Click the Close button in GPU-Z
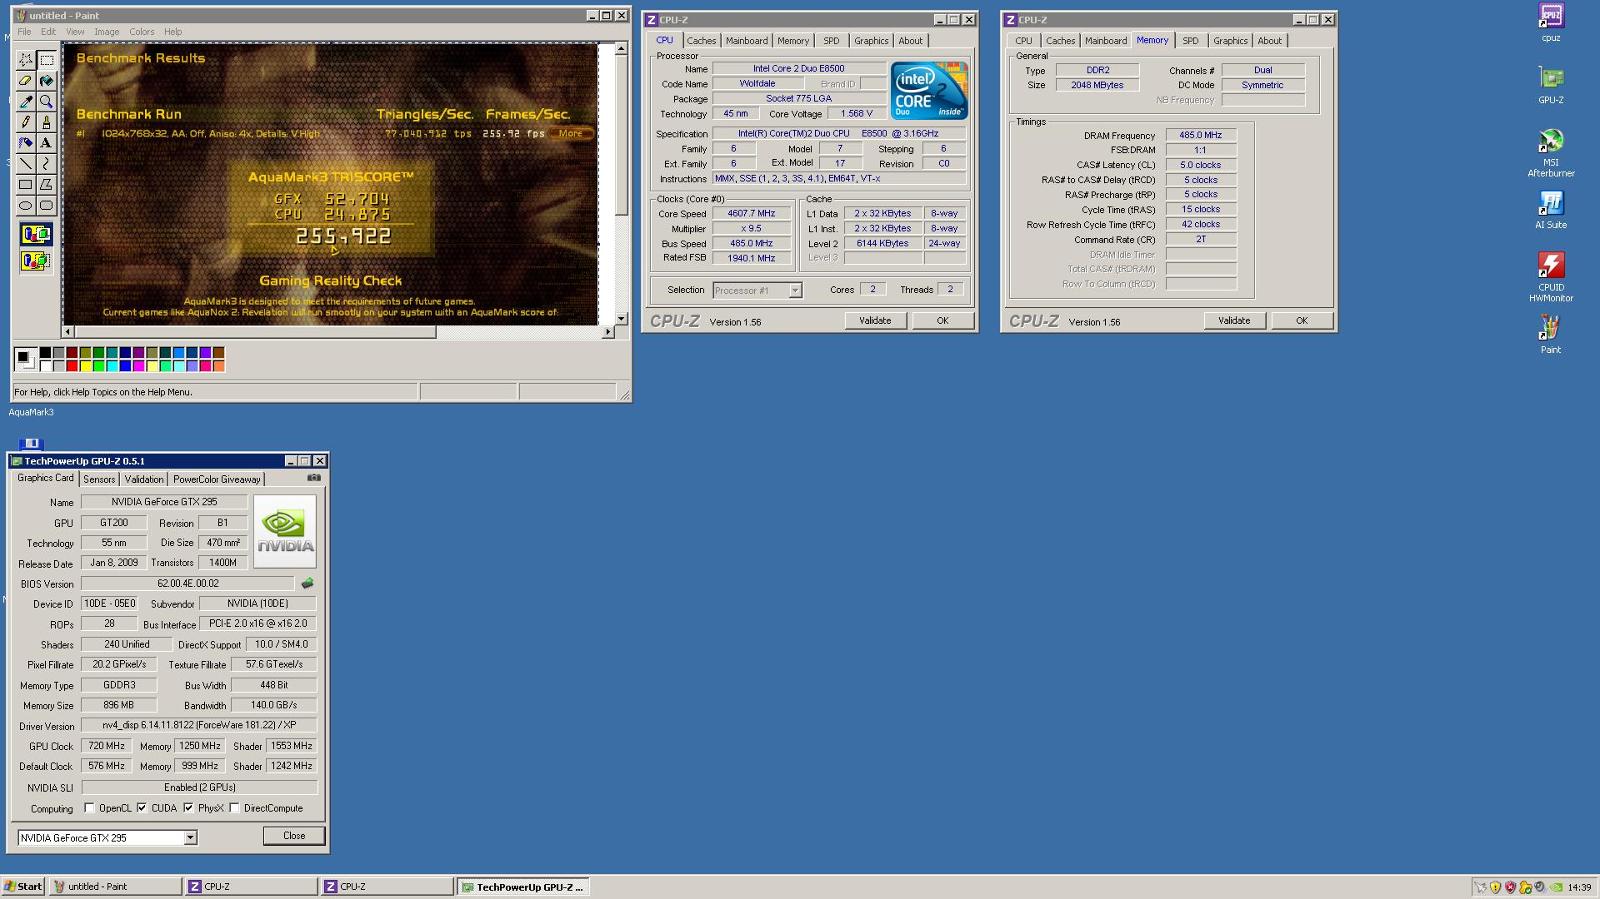This screenshot has height=899, width=1600. 294,836
